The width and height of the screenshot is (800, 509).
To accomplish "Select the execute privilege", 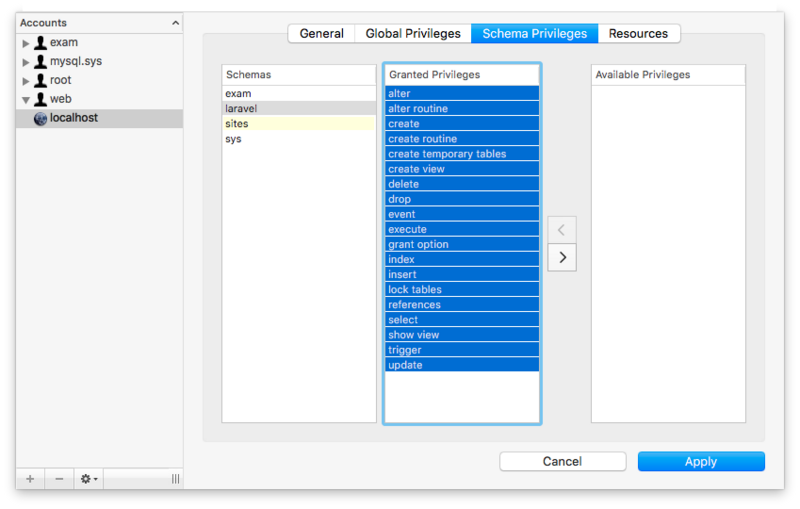I will (462, 230).
